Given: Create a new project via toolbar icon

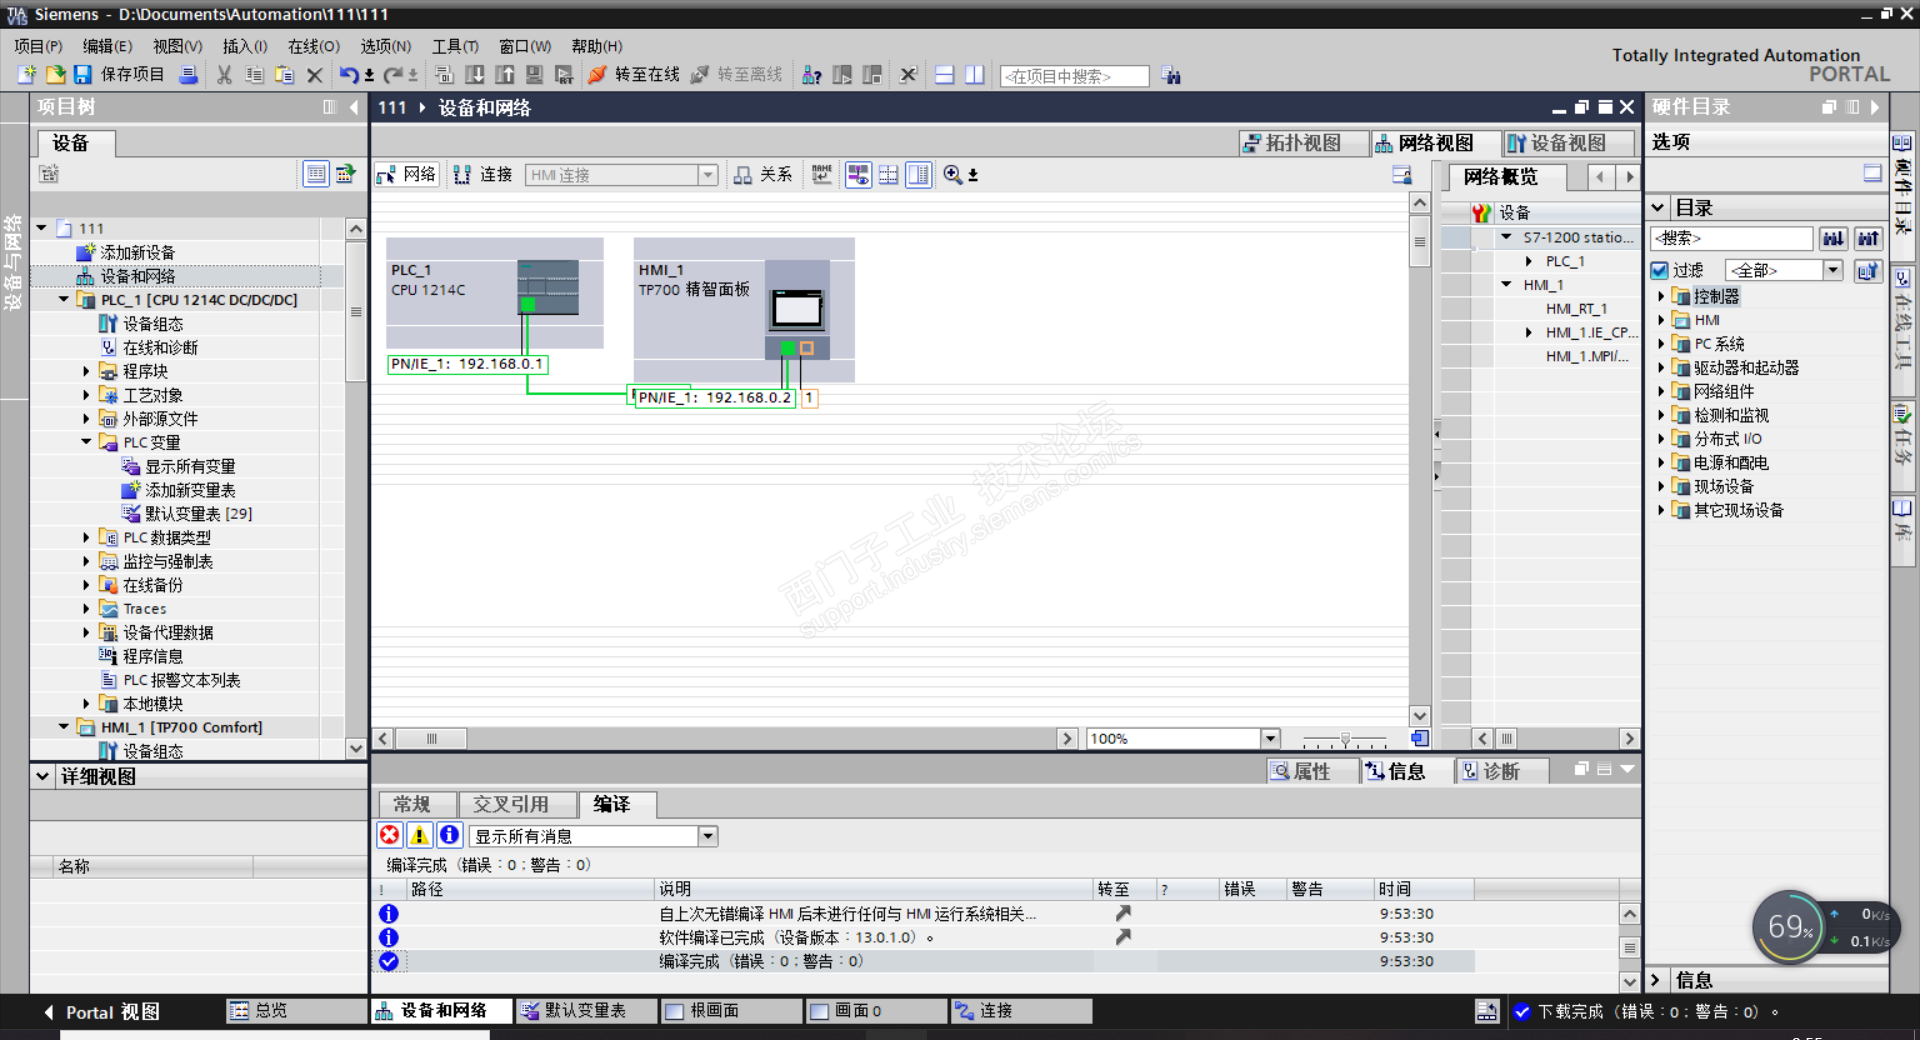Looking at the screenshot, I should click(27, 75).
